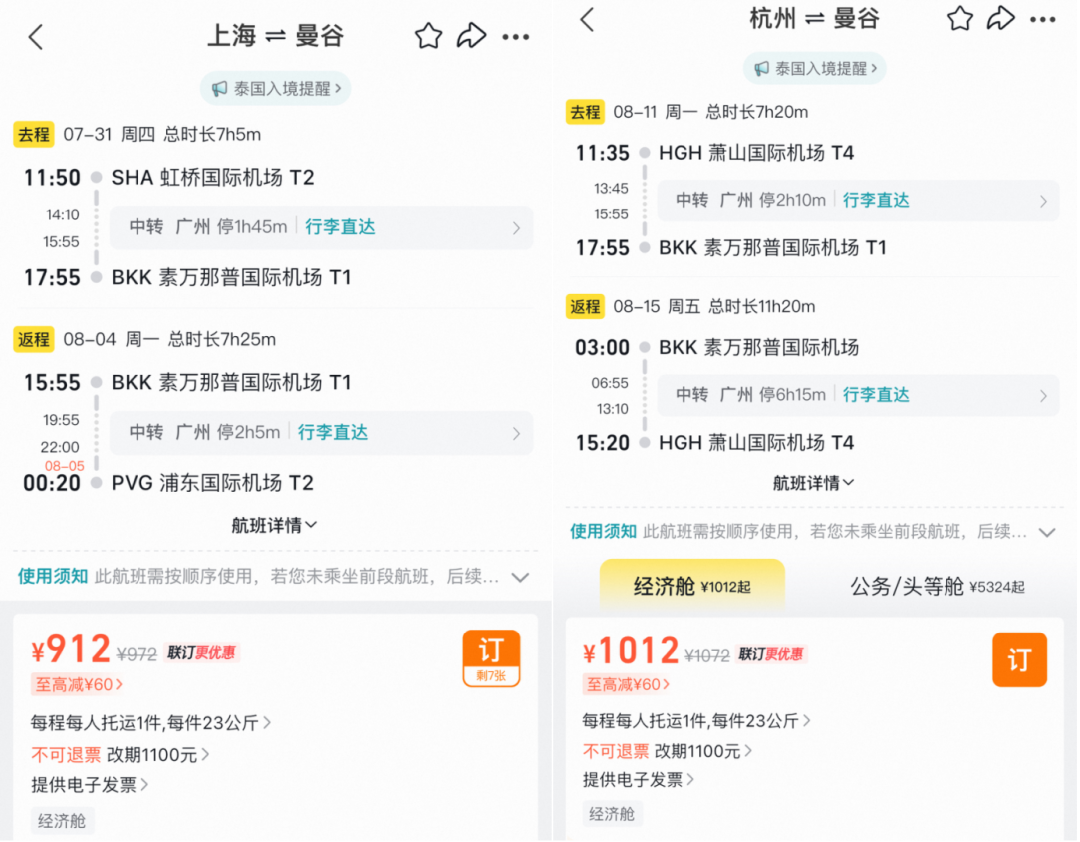
Task: Expand 航班详情 on the Shanghai itinerary
Action: pyautogui.click(x=275, y=524)
